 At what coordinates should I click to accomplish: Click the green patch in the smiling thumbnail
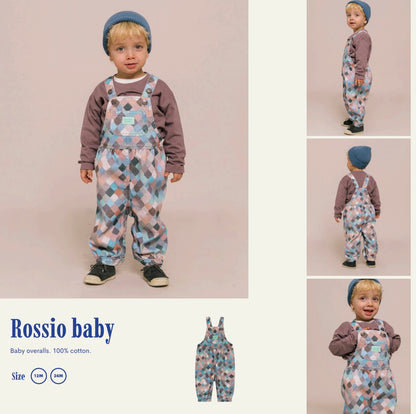tap(376, 349)
